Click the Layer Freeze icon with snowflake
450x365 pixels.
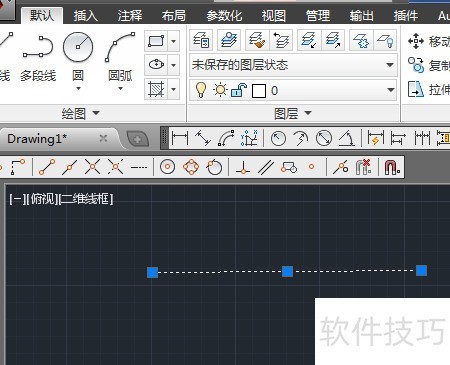point(361,40)
